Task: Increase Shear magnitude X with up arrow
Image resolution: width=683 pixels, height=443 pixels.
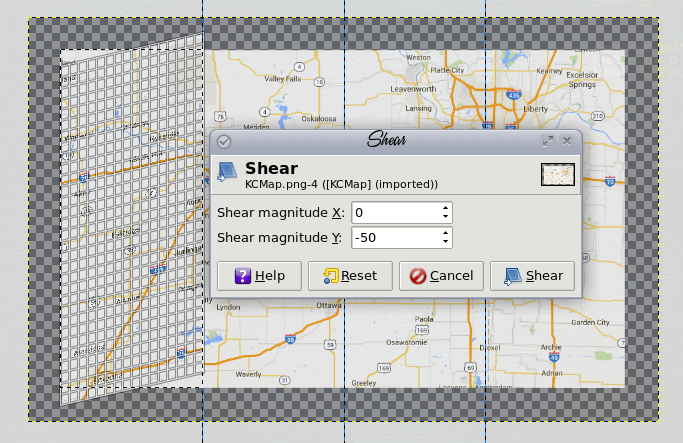Action: pyautogui.click(x=445, y=208)
